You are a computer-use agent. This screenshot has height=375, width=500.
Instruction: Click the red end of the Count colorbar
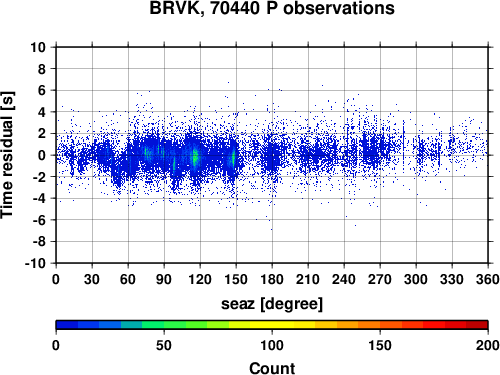pyautogui.click(x=477, y=325)
